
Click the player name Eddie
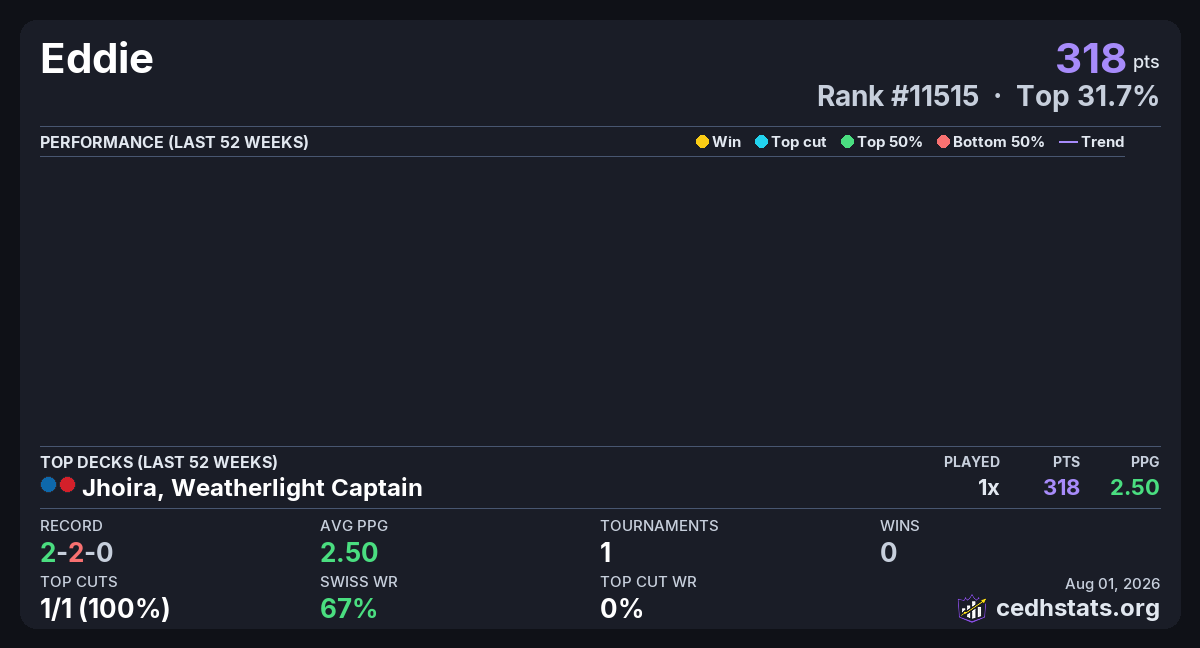tap(97, 59)
